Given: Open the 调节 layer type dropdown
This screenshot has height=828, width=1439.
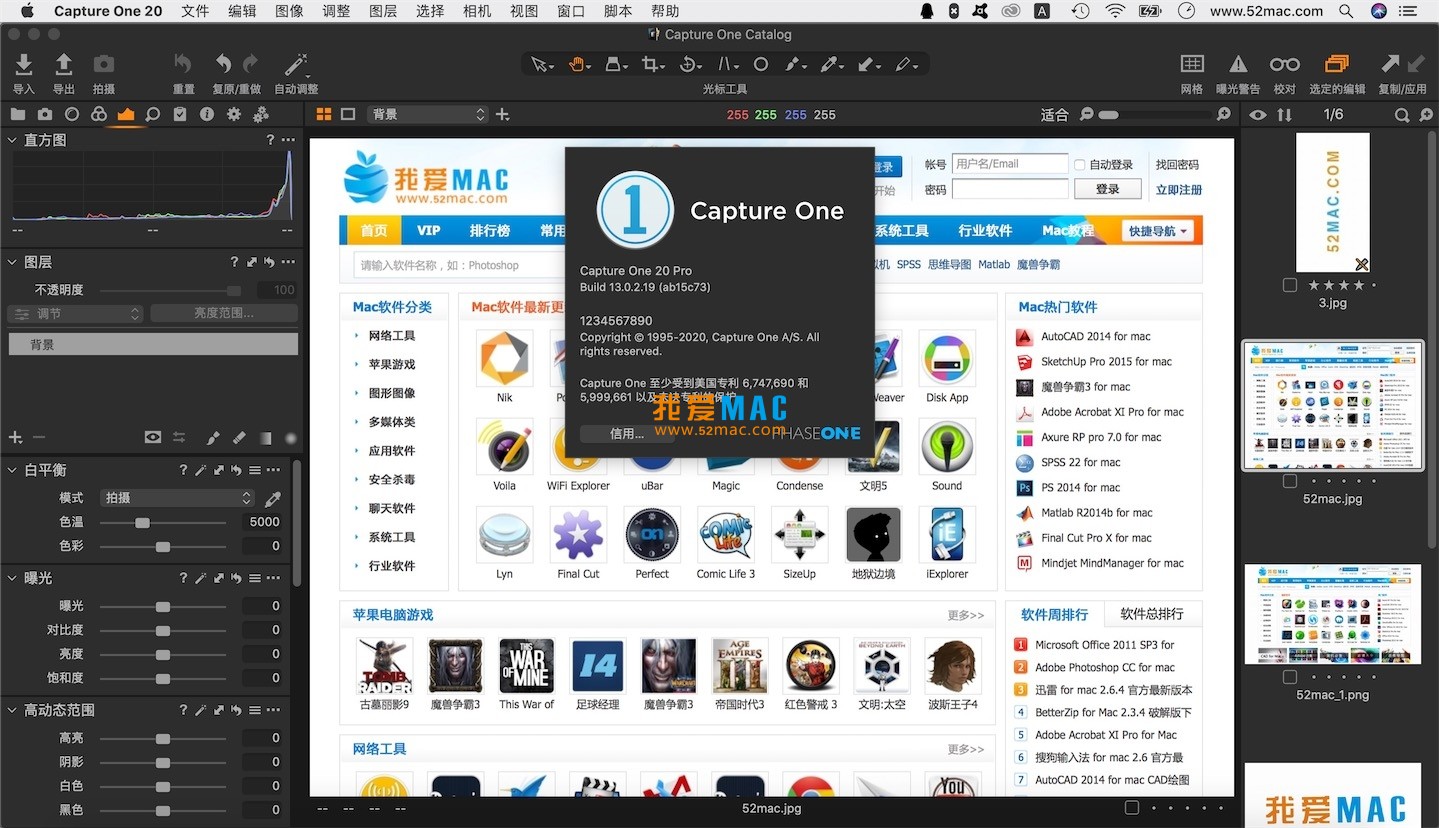Looking at the screenshot, I should coord(76,314).
